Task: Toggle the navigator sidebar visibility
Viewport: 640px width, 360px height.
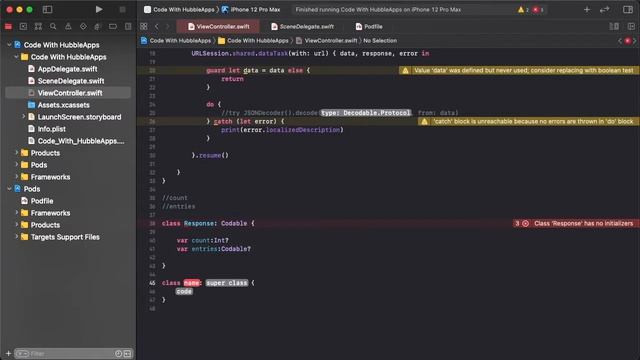Action: point(47,9)
